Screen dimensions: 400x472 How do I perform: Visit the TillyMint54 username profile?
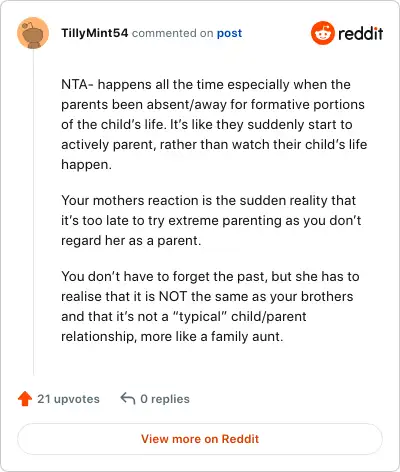(95, 33)
